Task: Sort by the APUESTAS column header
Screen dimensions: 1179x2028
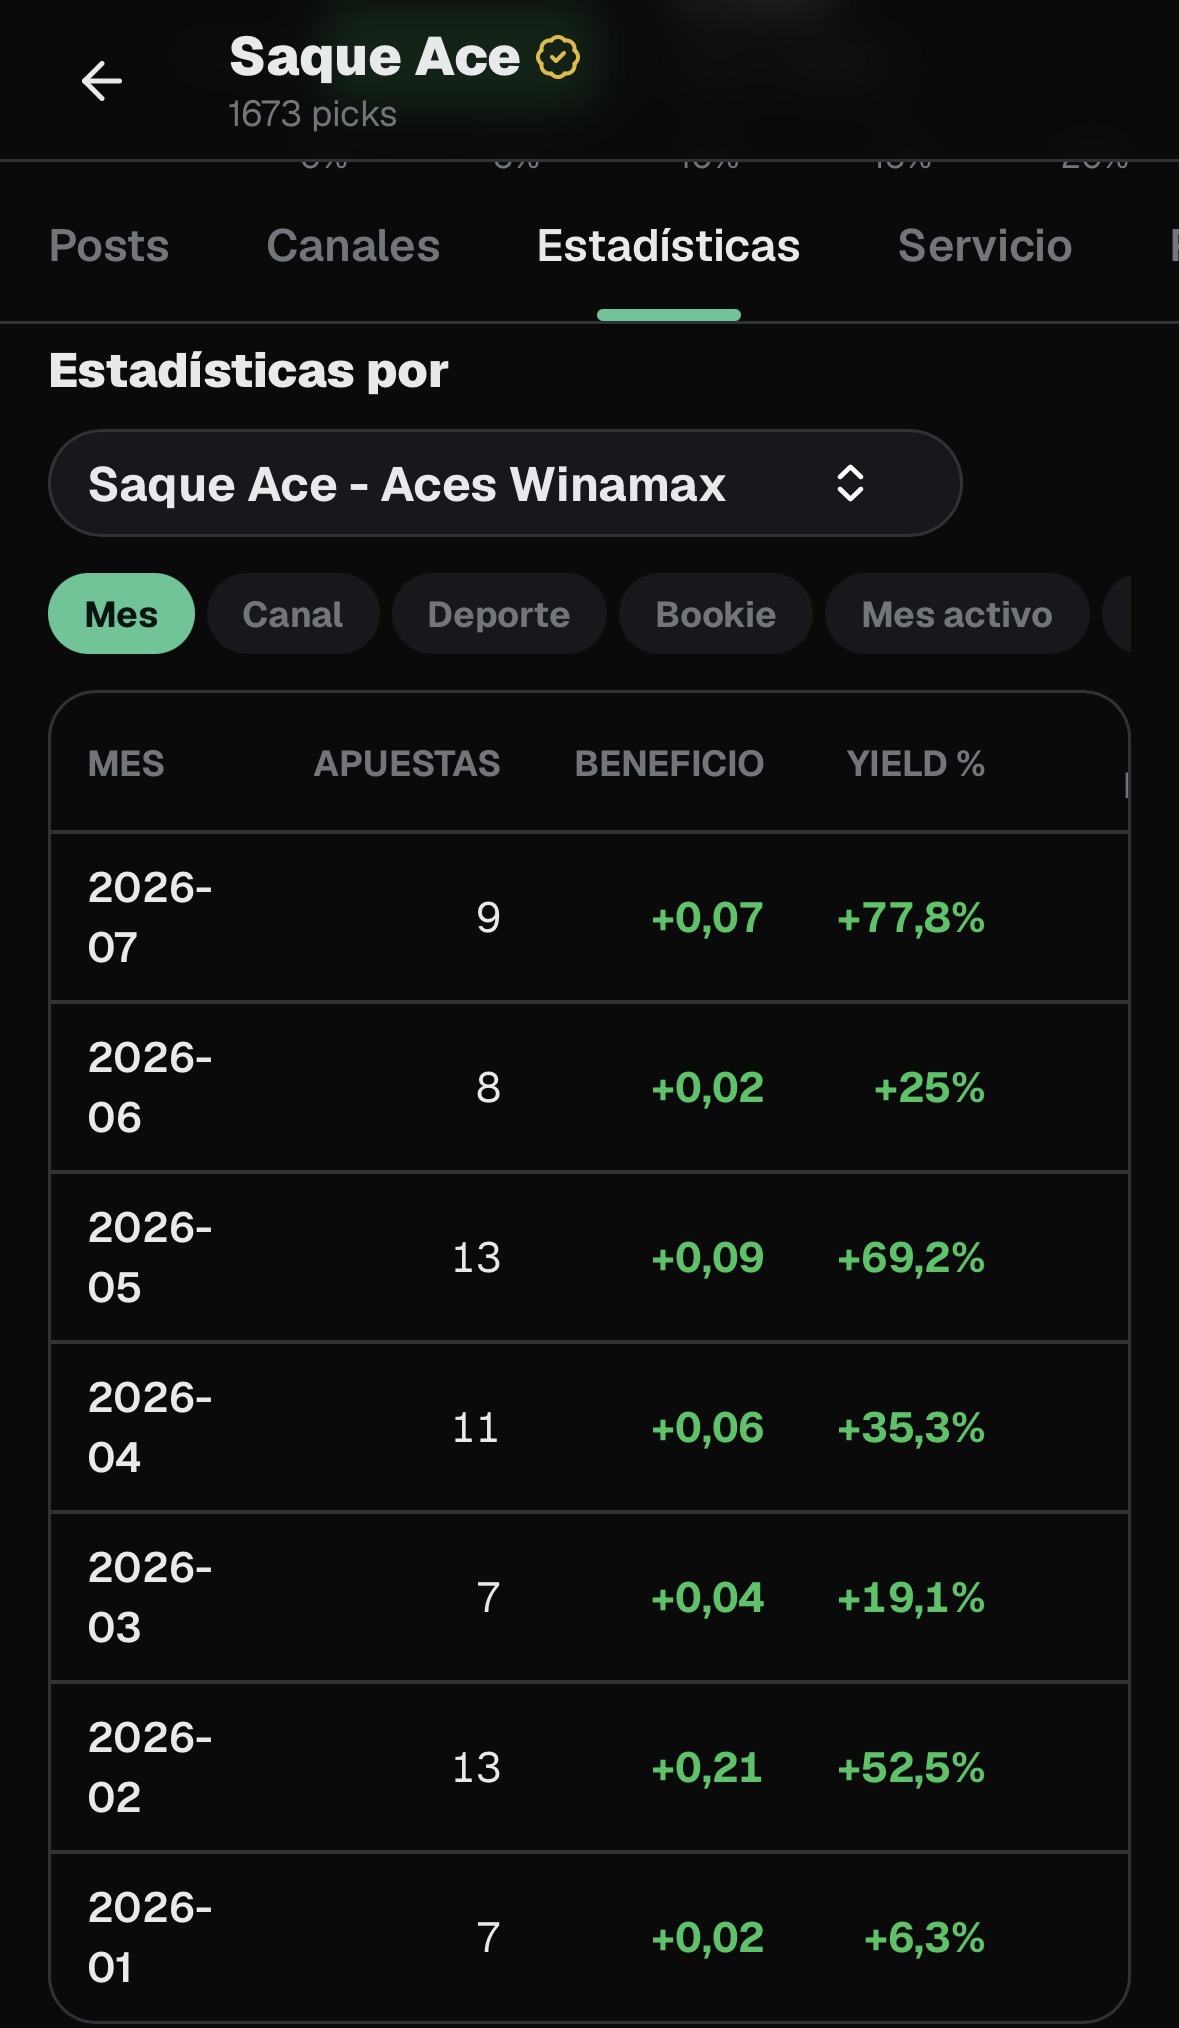Action: pos(407,764)
